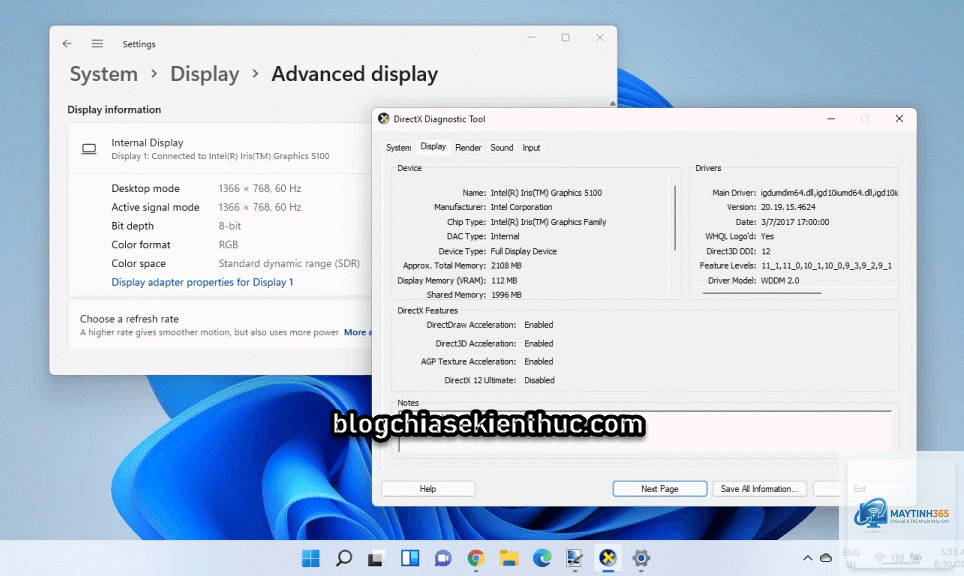Click 'More' link under refresh rate
Screen dimensions: 964x576
point(355,333)
